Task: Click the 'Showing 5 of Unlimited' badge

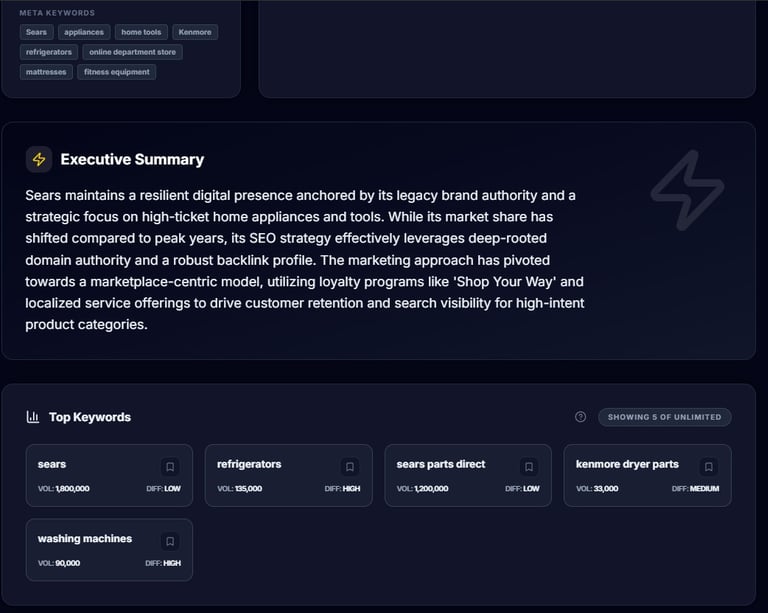Action: pyautogui.click(x=665, y=417)
